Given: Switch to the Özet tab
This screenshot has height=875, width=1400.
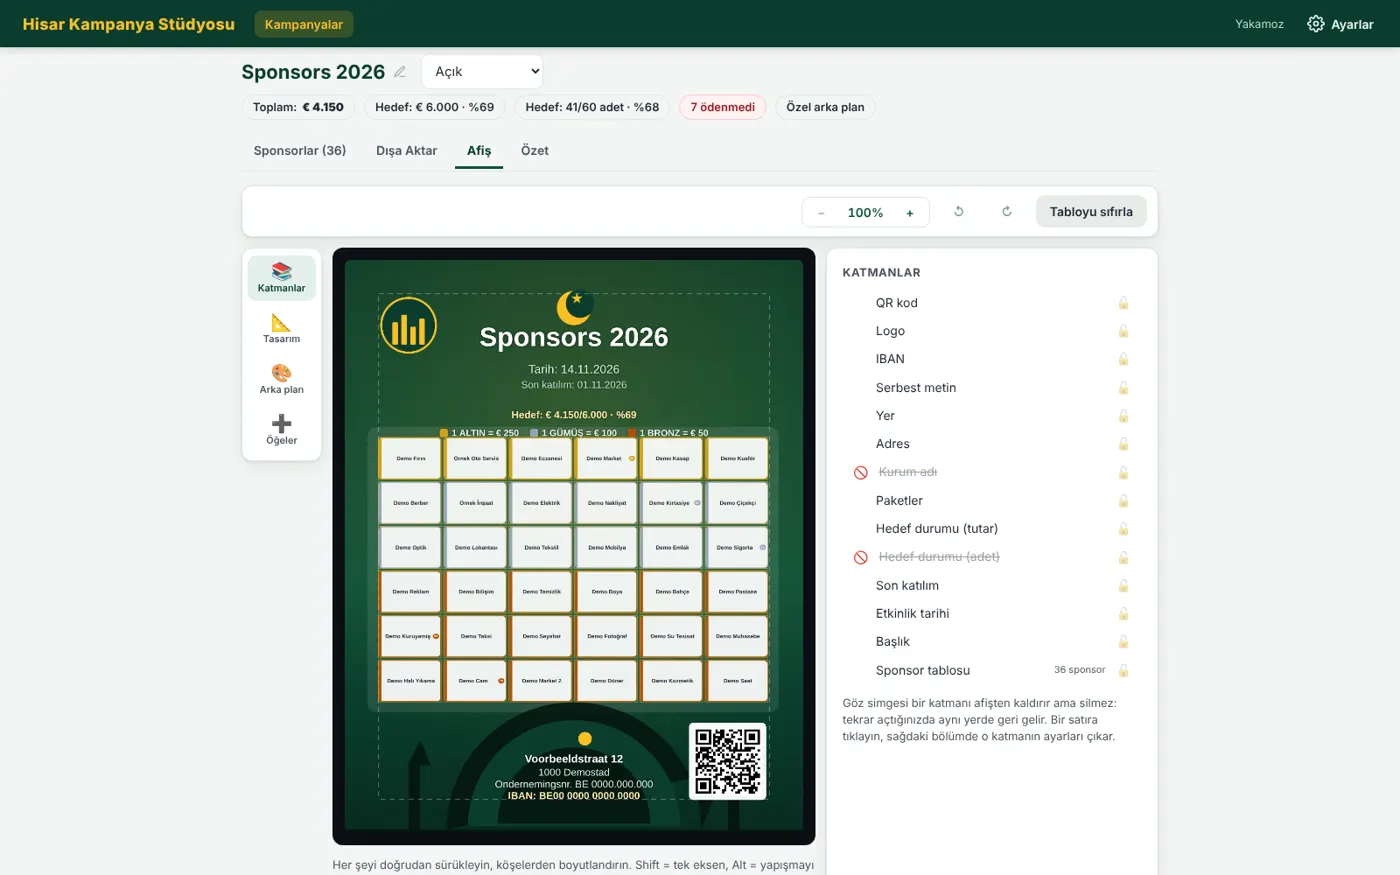Looking at the screenshot, I should point(535,150).
